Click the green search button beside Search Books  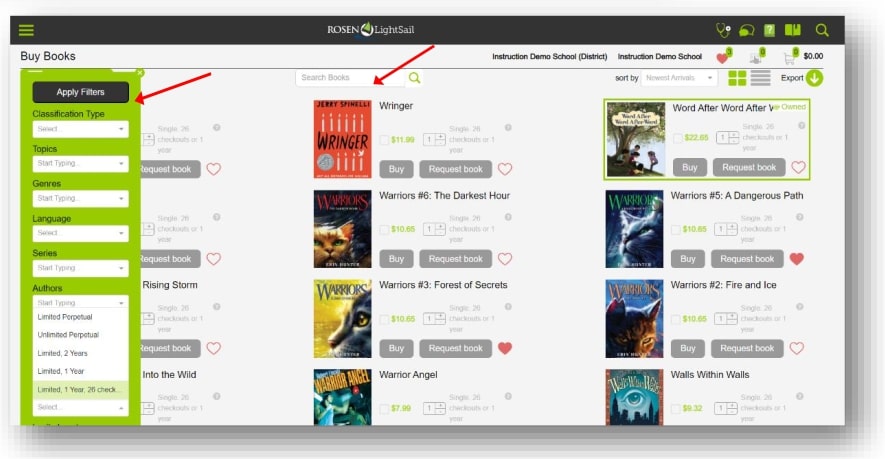click(414, 77)
